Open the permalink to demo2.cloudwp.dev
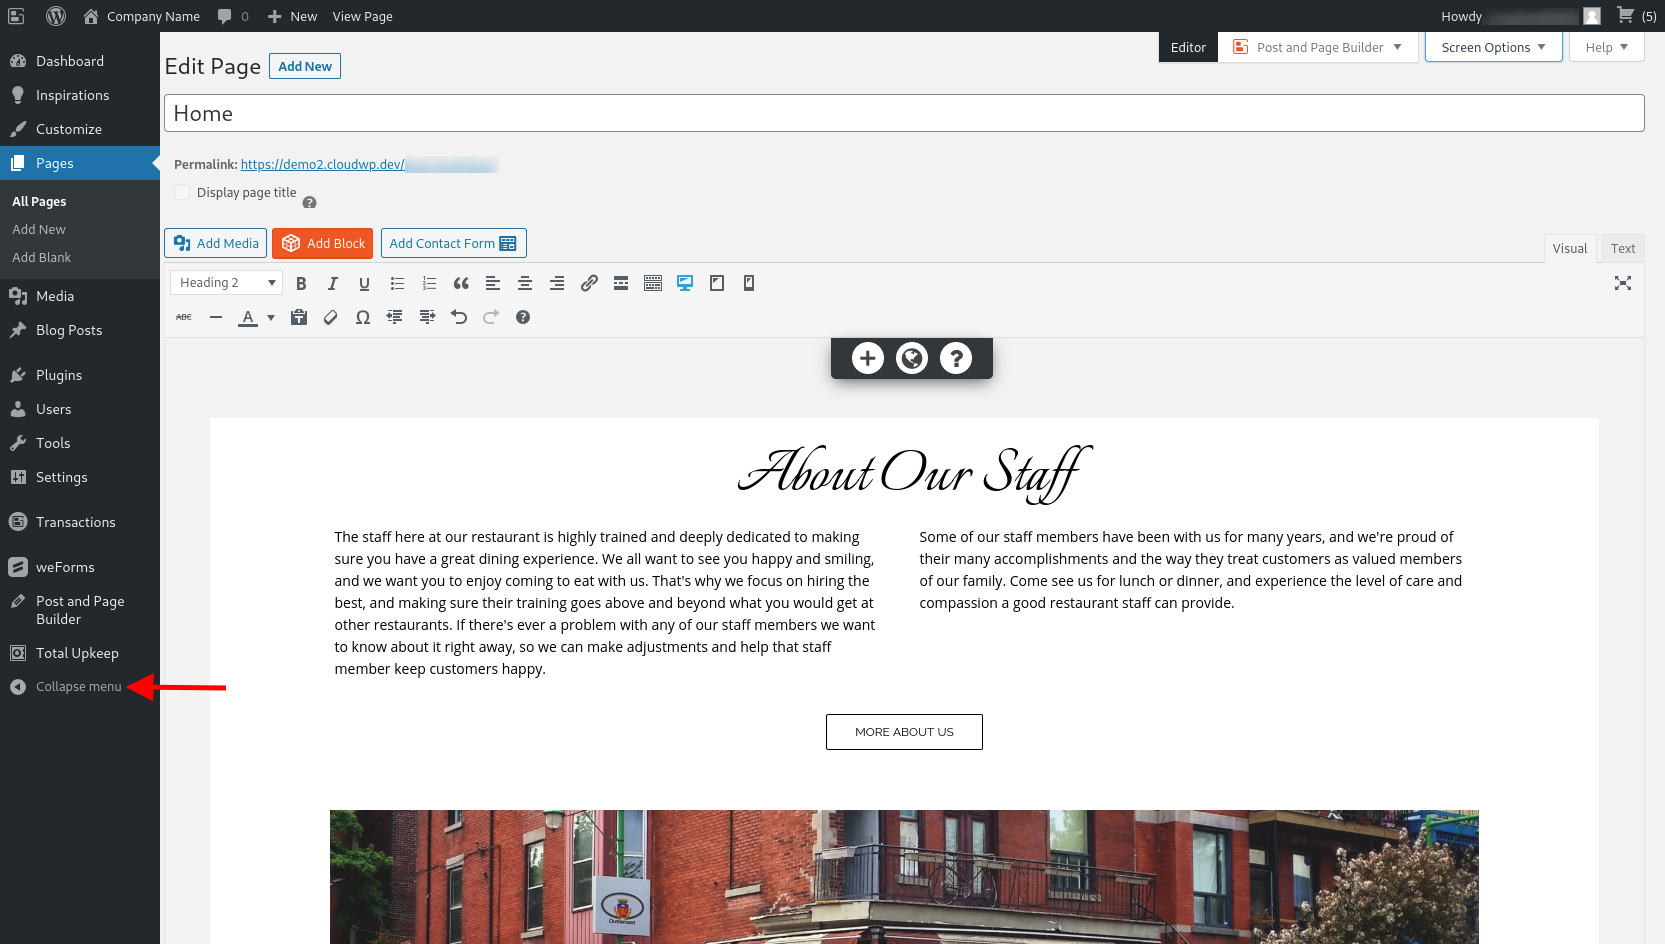The width and height of the screenshot is (1665, 944). click(x=322, y=164)
